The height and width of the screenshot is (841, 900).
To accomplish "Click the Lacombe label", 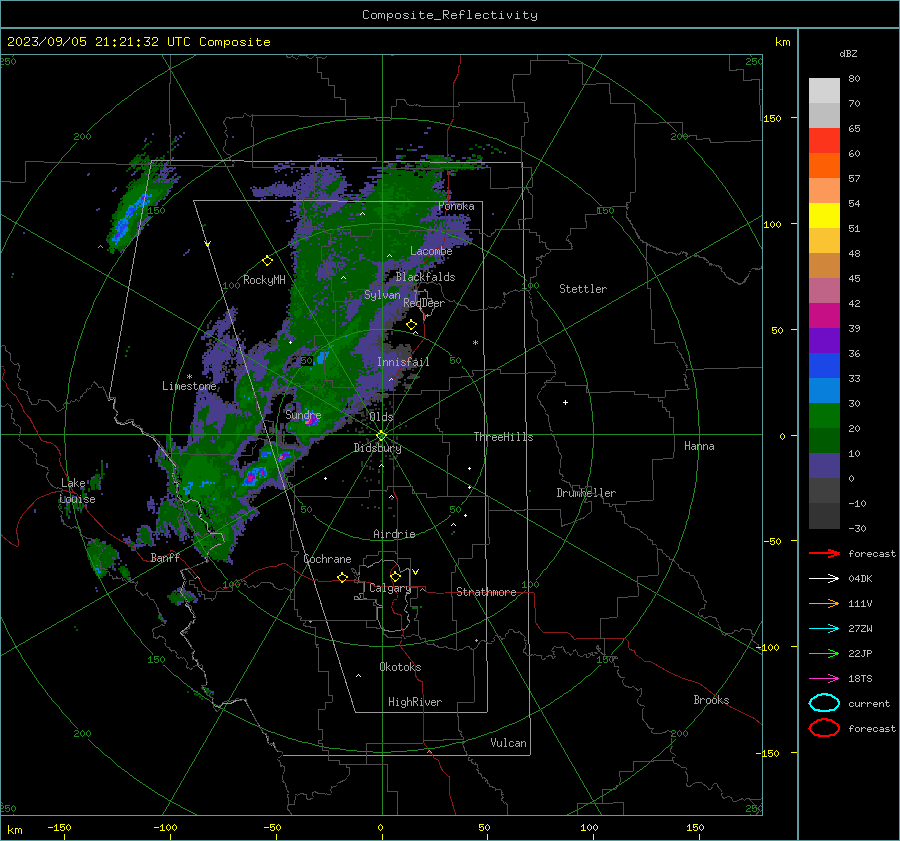I will [431, 251].
